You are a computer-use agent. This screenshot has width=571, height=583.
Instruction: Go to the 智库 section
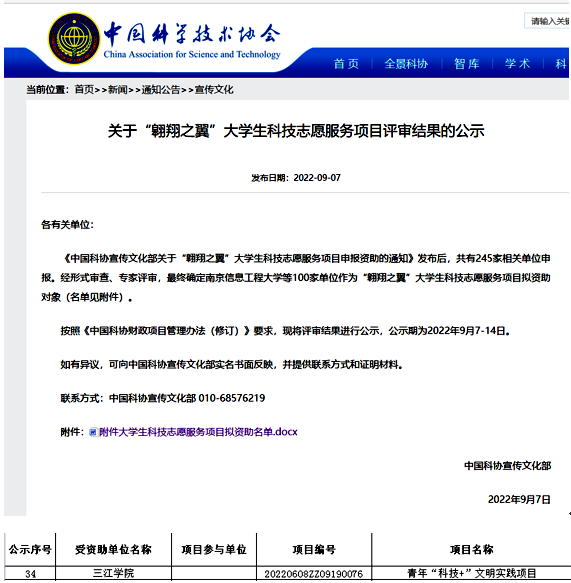[x=467, y=64]
